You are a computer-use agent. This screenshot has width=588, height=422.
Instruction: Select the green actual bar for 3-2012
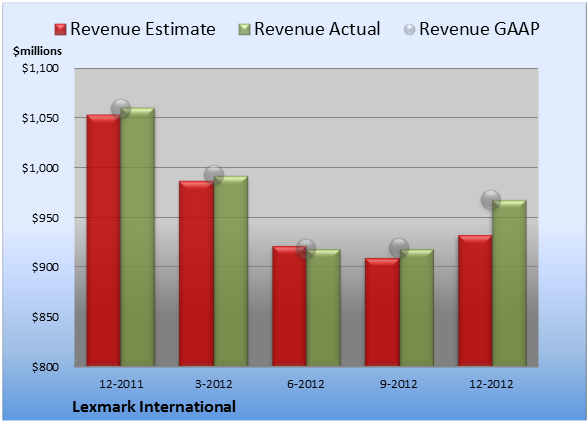tap(231, 271)
